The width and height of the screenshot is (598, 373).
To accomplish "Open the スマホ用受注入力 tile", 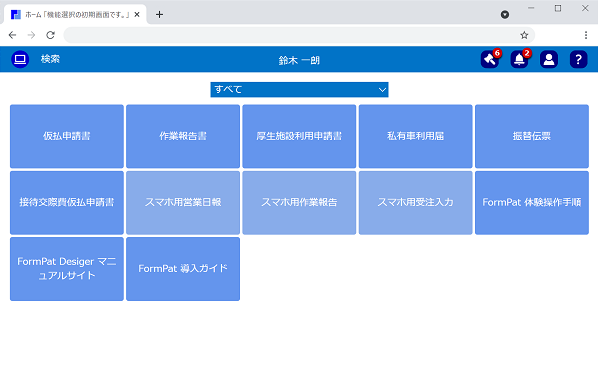I will point(415,203).
